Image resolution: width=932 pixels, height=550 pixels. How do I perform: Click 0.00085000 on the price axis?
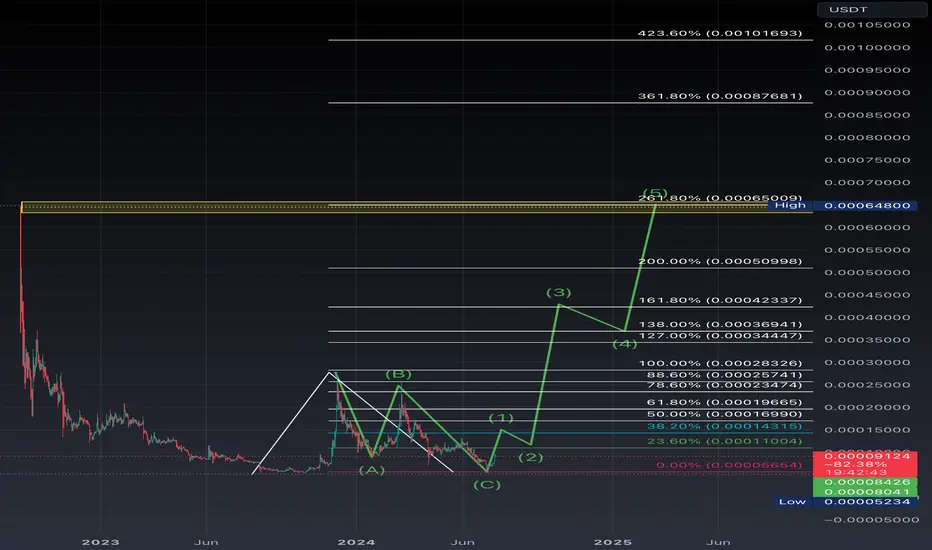(x=867, y=115)
